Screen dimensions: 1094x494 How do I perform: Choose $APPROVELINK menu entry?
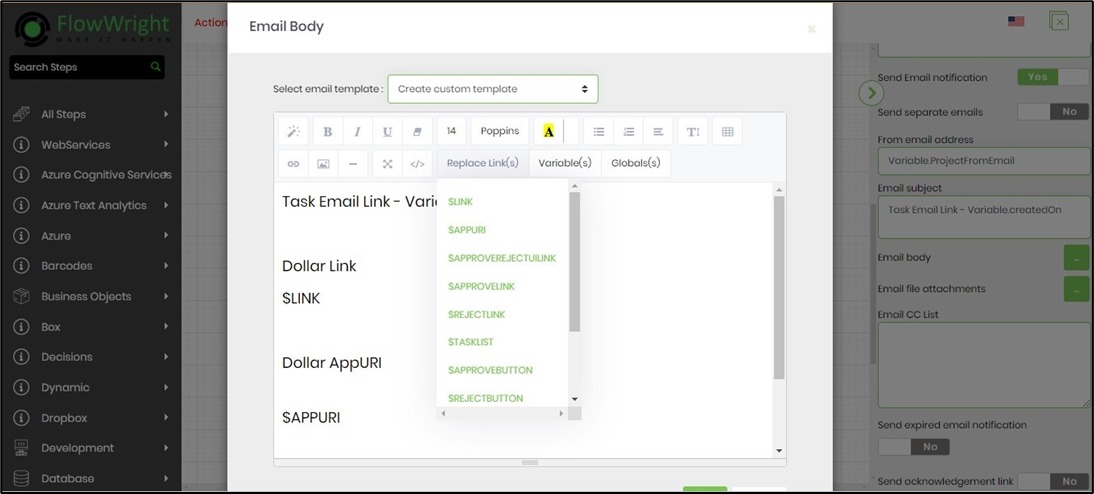[481, 286]
